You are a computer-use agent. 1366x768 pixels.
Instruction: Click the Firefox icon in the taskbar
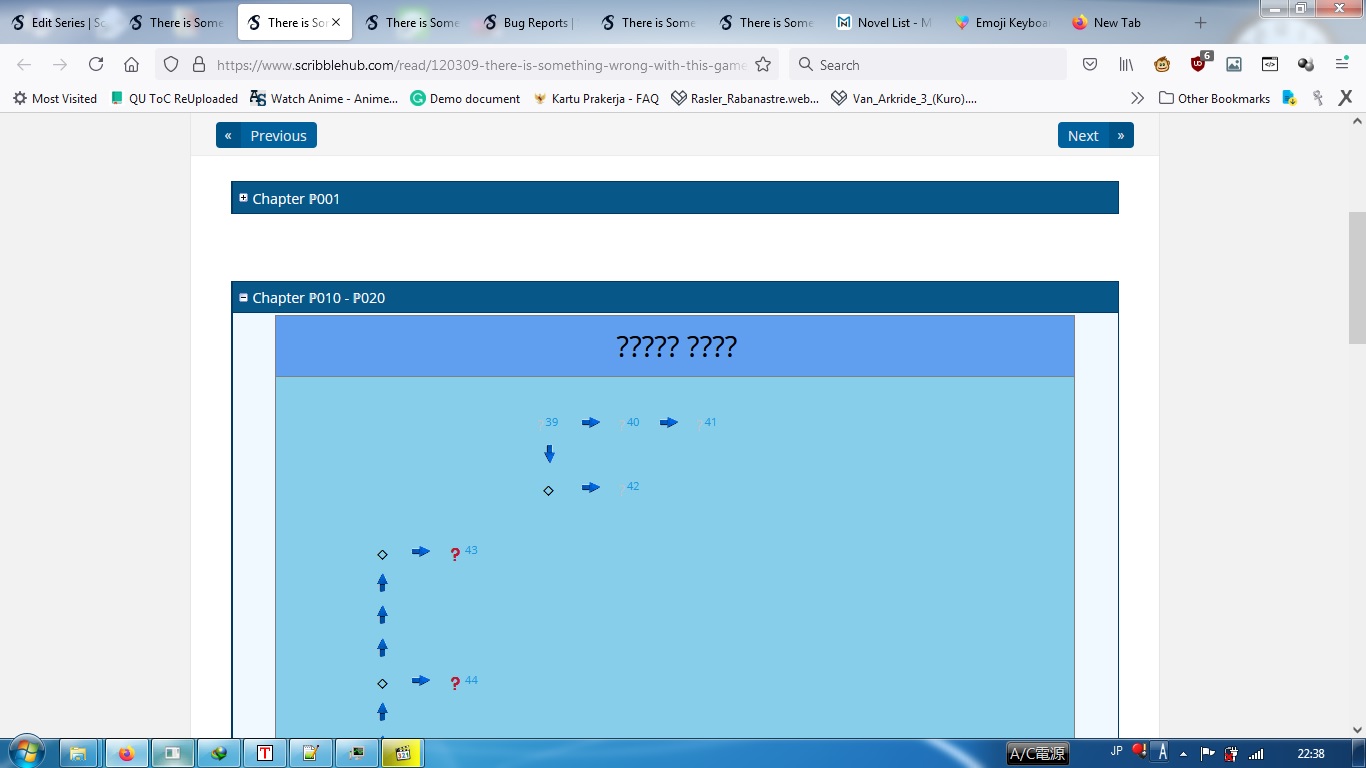click(126, 753)
